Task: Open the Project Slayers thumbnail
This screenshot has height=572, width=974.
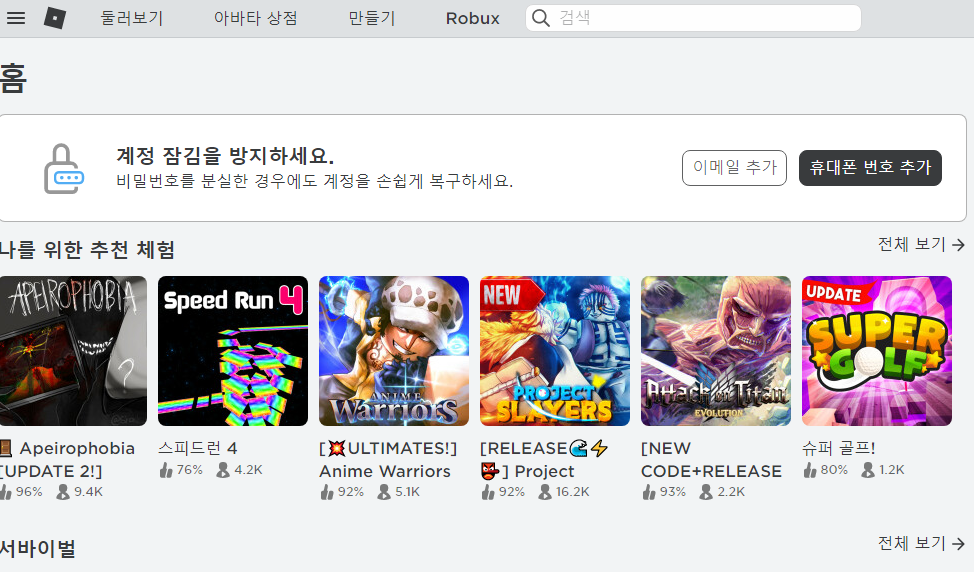Action: pos(555,351)
